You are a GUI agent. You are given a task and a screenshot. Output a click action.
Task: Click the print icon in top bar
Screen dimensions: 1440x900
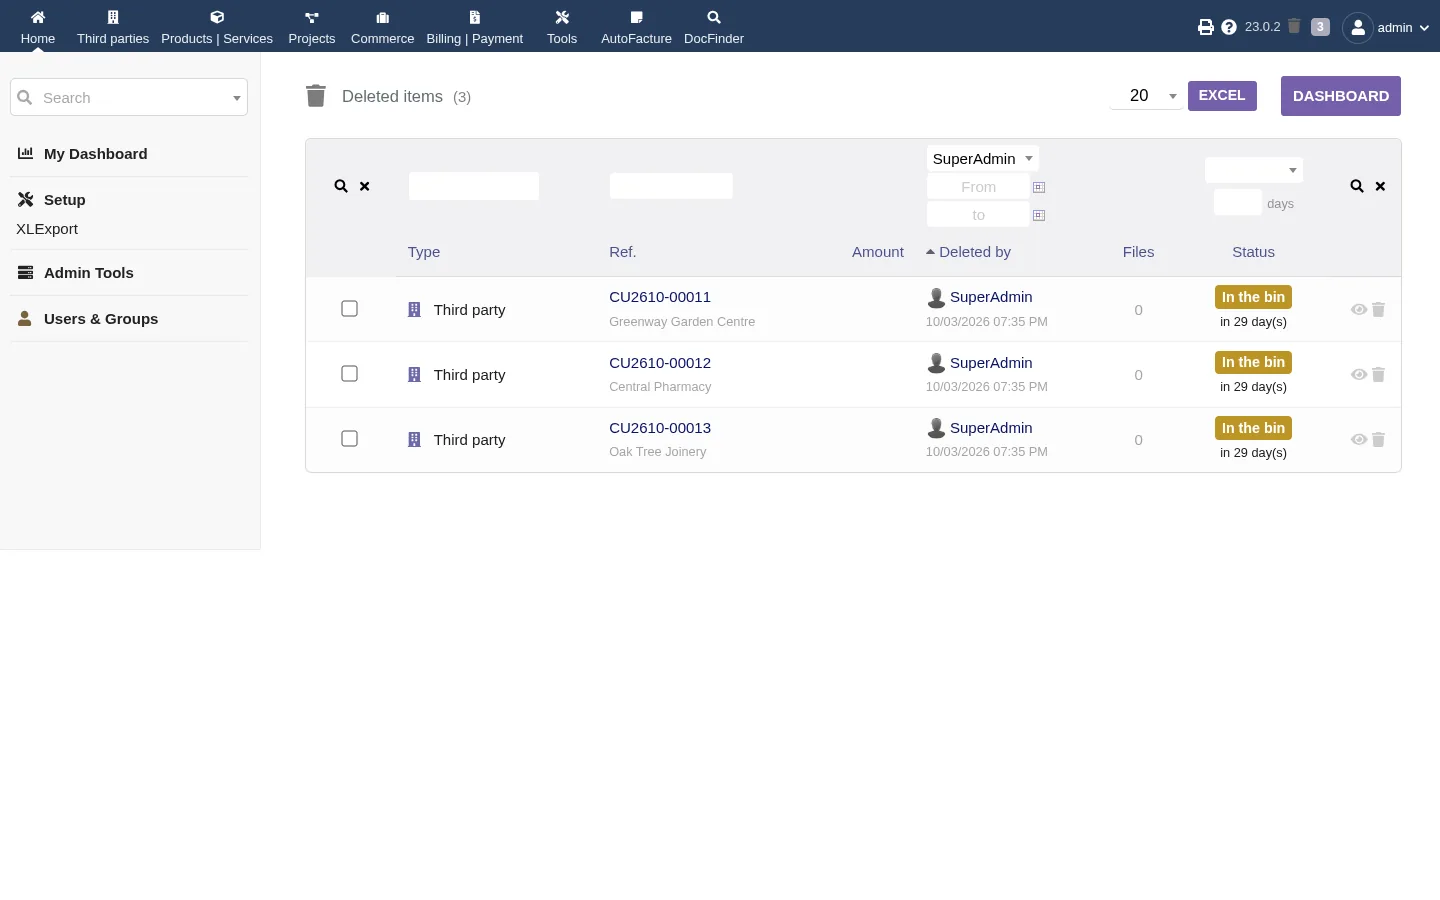click(1206, 27)
